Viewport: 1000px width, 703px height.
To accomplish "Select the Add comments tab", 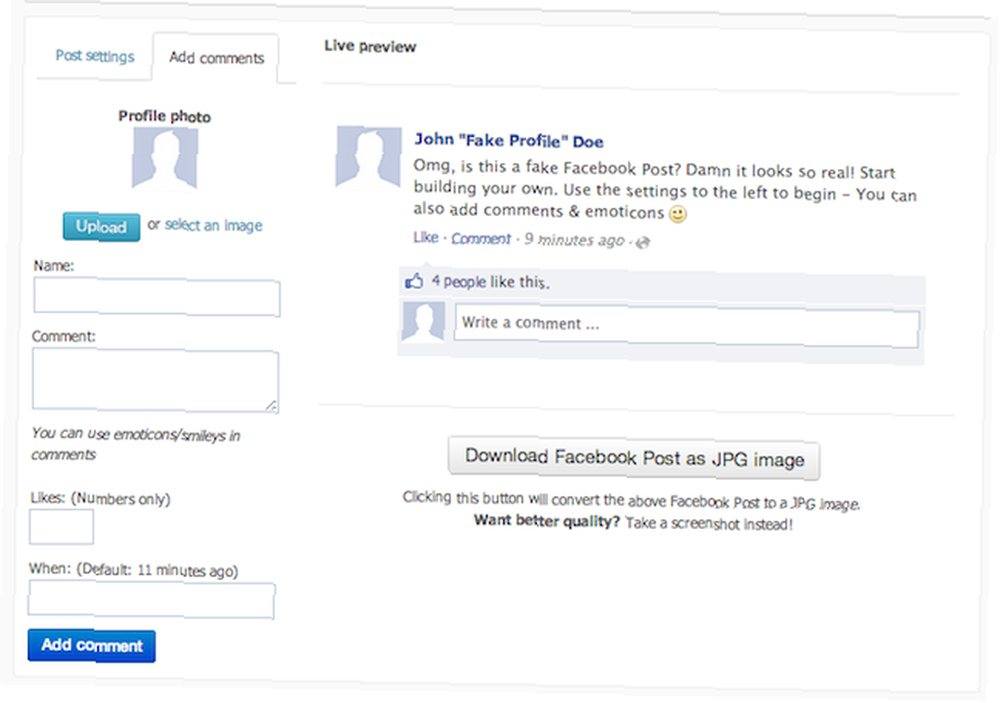I will pyautogui.click(x=216, y=58).
